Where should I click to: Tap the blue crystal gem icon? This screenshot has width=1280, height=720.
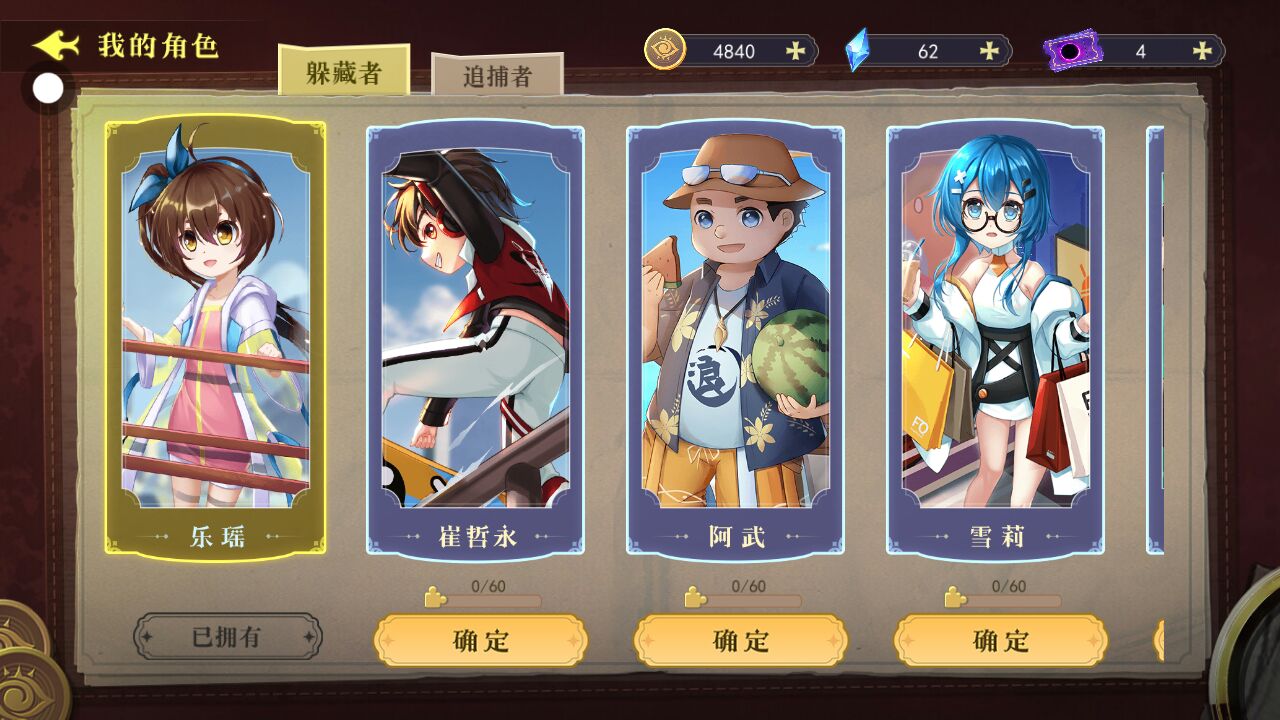(857, 50)
